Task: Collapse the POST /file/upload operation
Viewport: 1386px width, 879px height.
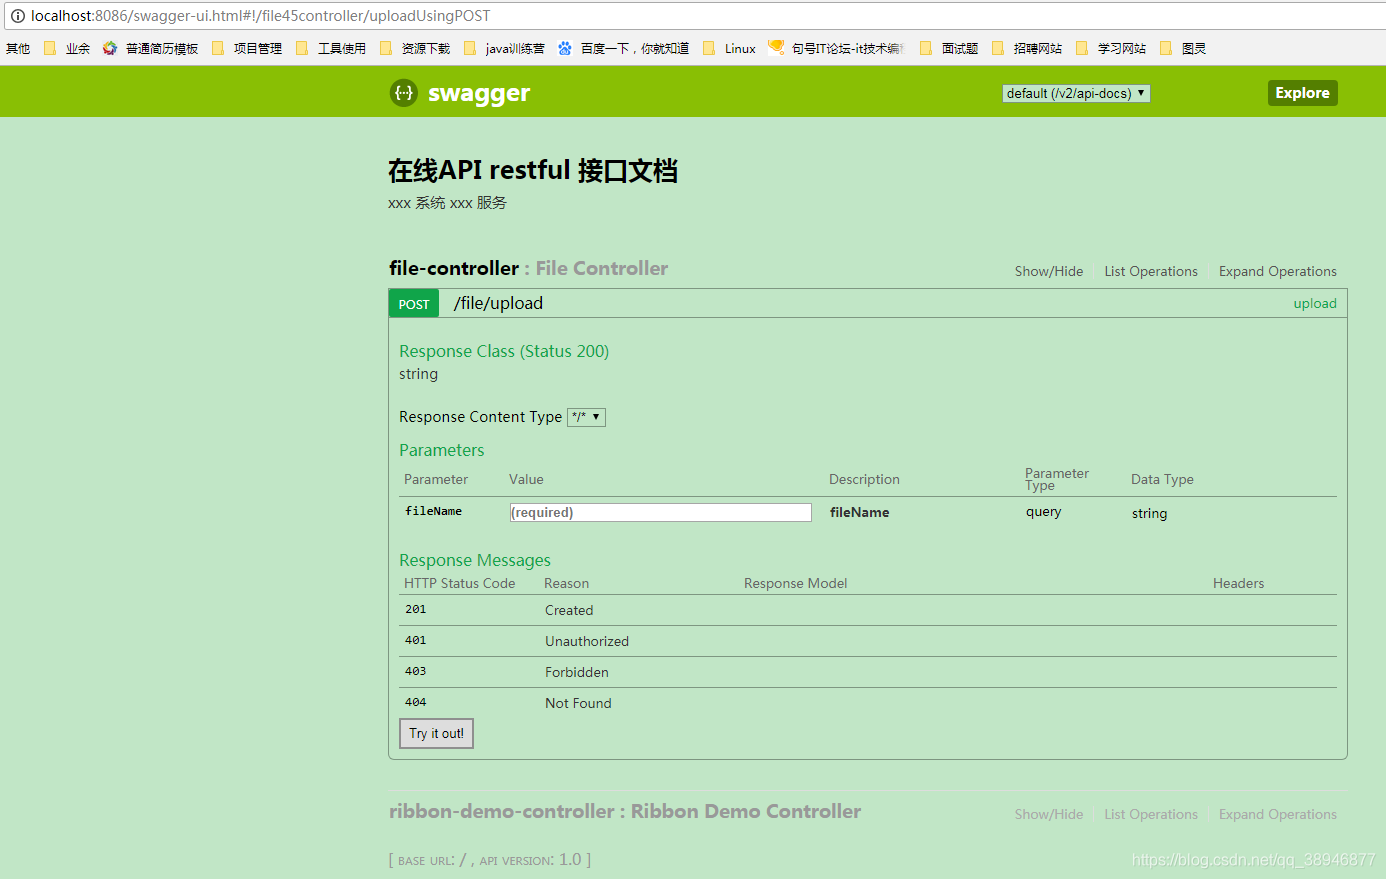Action: (x=498, y=303)
